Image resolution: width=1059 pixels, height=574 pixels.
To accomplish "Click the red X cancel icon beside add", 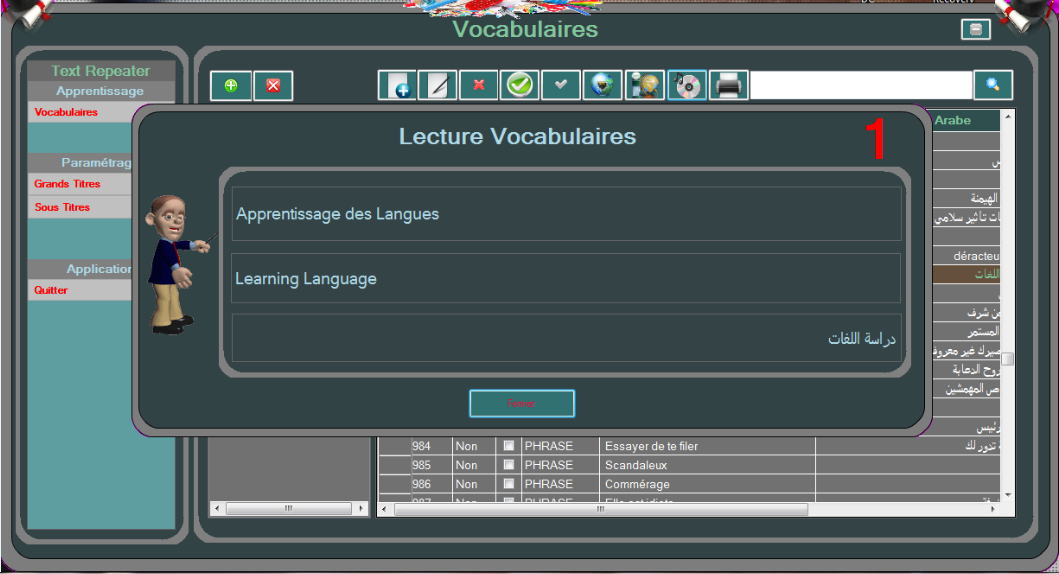I will pyautogui.click(x=273, y=86).
